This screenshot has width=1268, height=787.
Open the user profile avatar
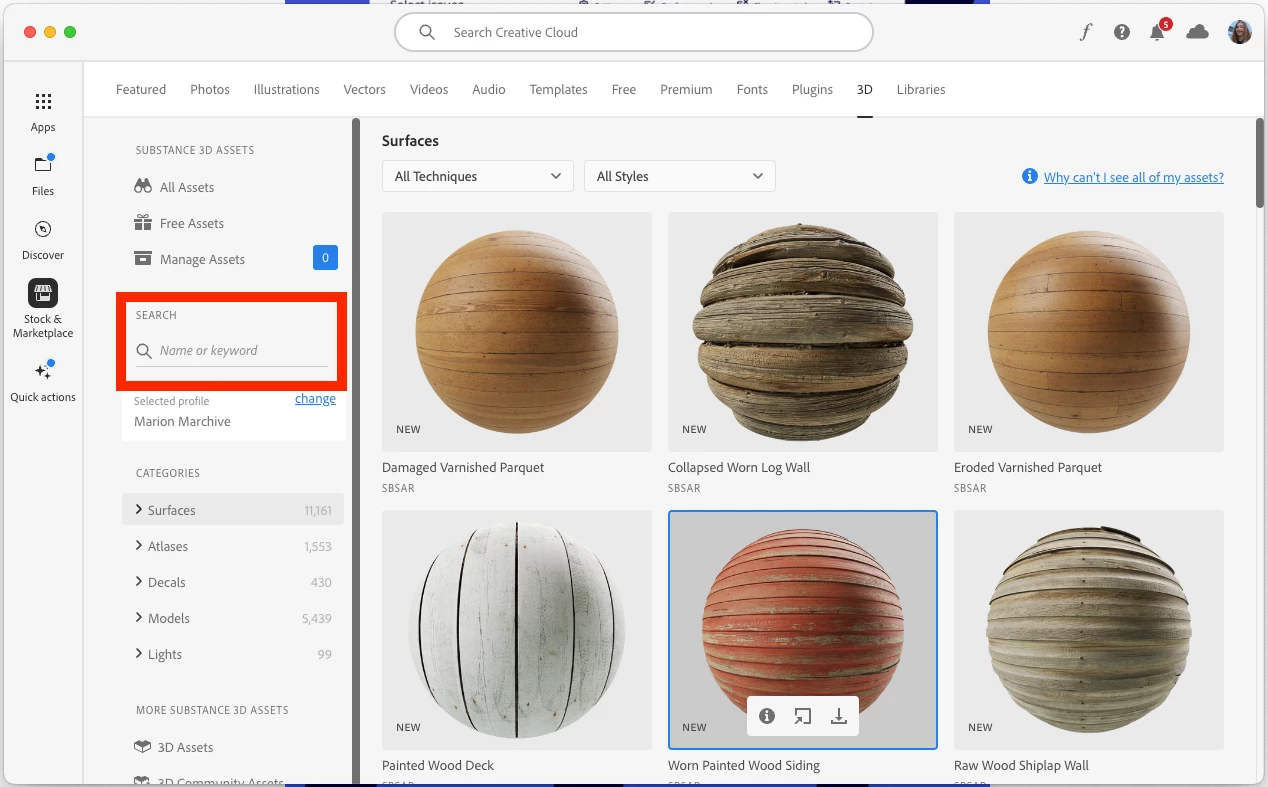[x=1240, y=32]
